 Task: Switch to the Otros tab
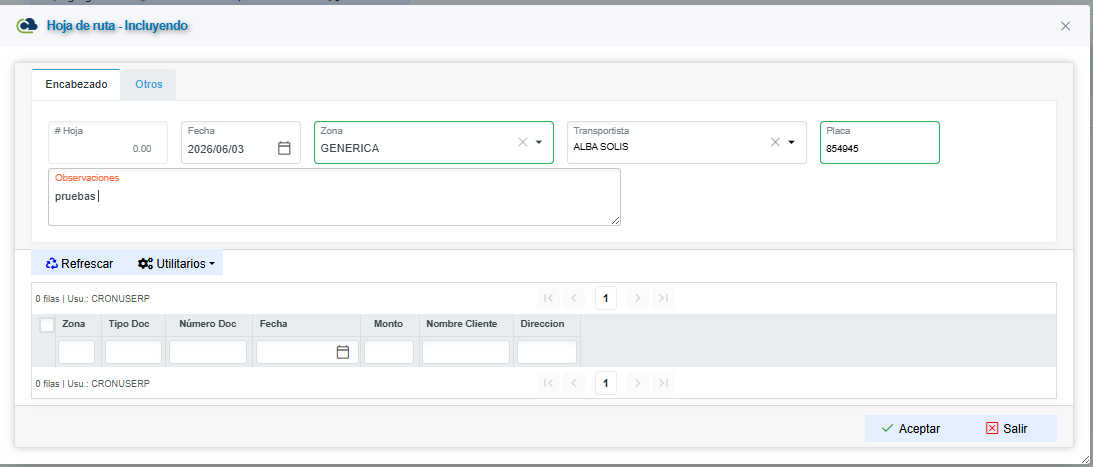pos(148,84)
